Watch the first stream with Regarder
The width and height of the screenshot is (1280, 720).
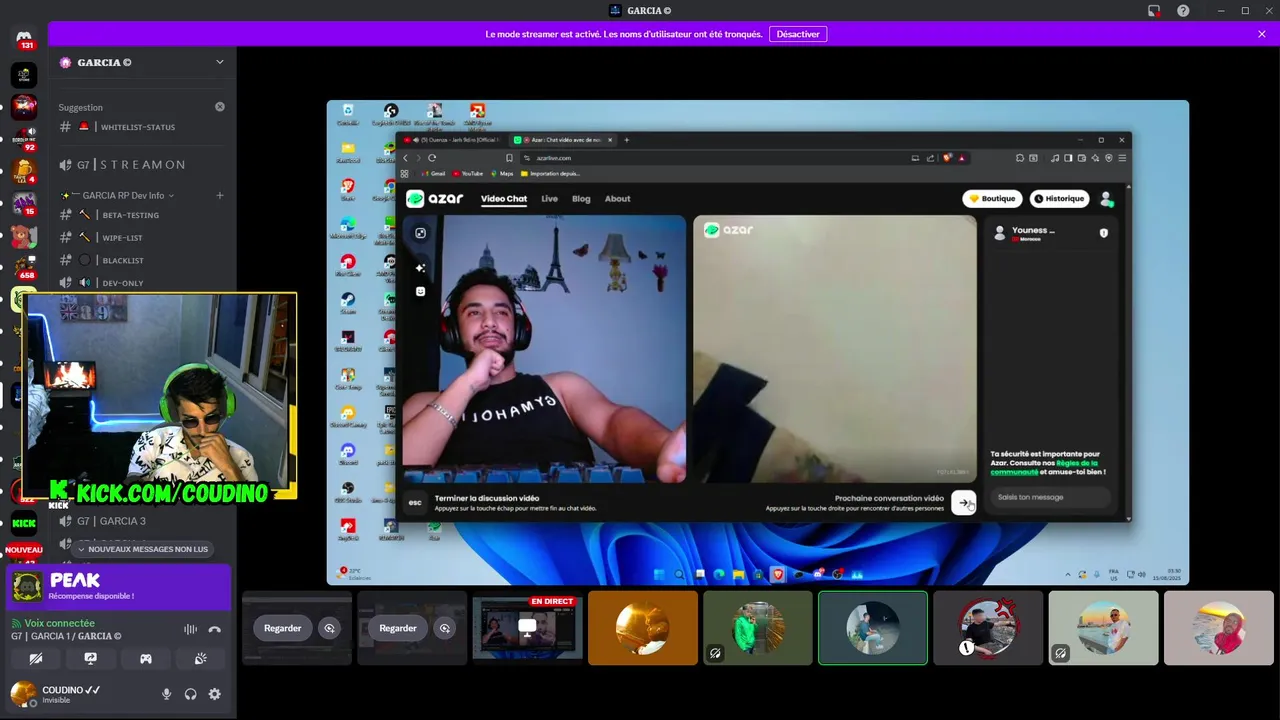point(282,628)
